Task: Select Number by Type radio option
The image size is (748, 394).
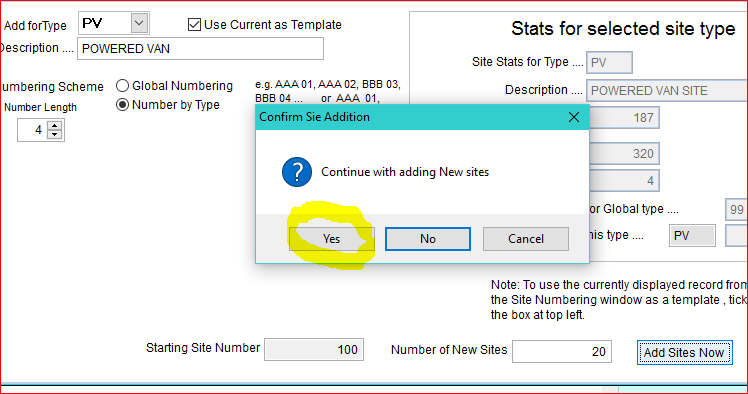Action: click(123, 104)
